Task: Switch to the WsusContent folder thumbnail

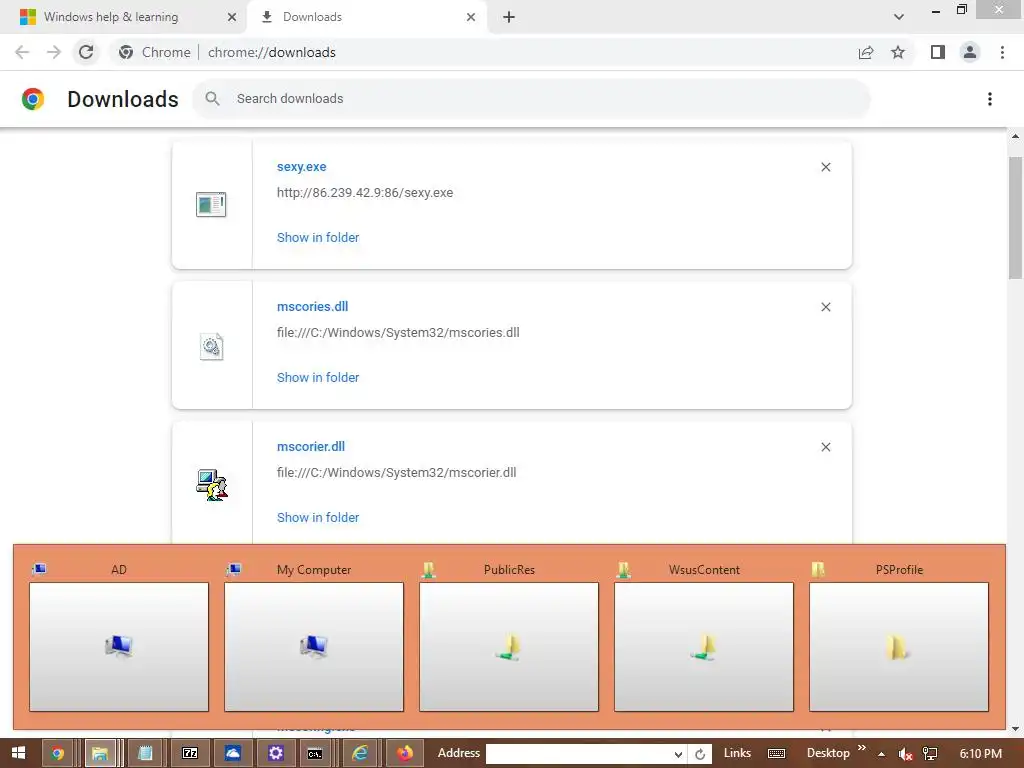Action: click(x=704, y=647)
